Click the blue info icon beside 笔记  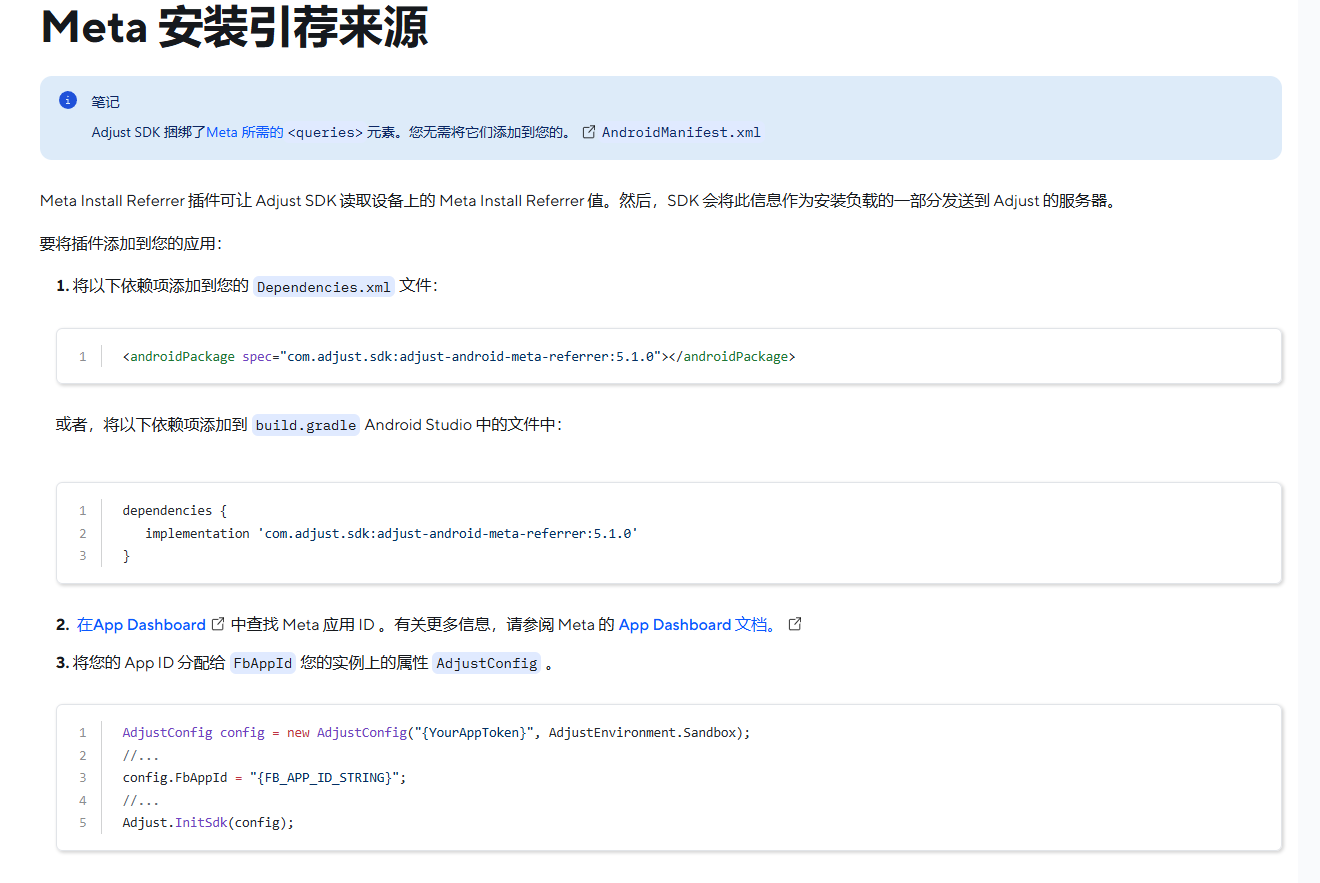coord(68,100)
